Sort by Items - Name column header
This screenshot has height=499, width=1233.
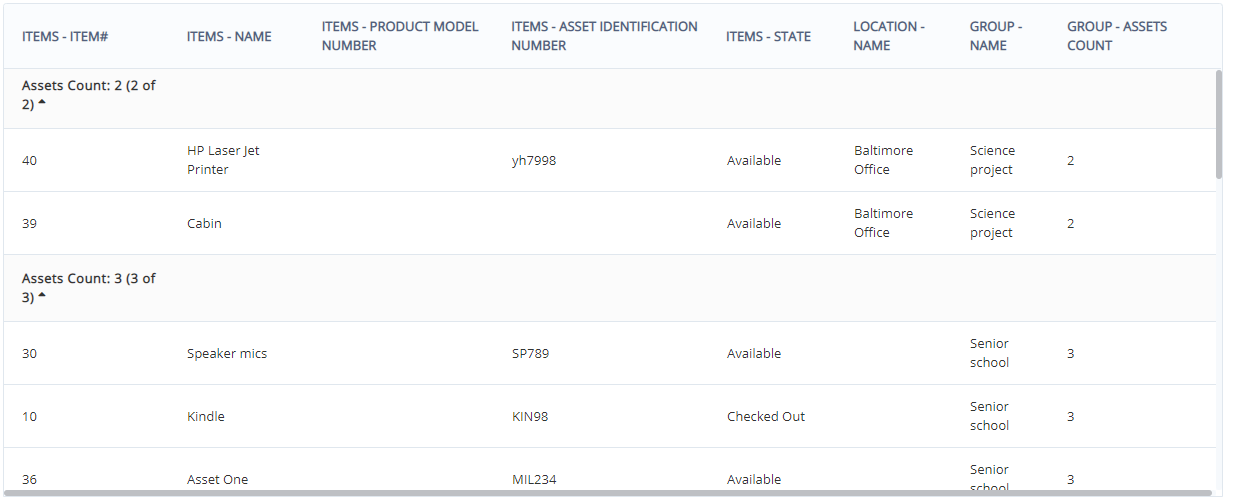click(x=229, y=37)
